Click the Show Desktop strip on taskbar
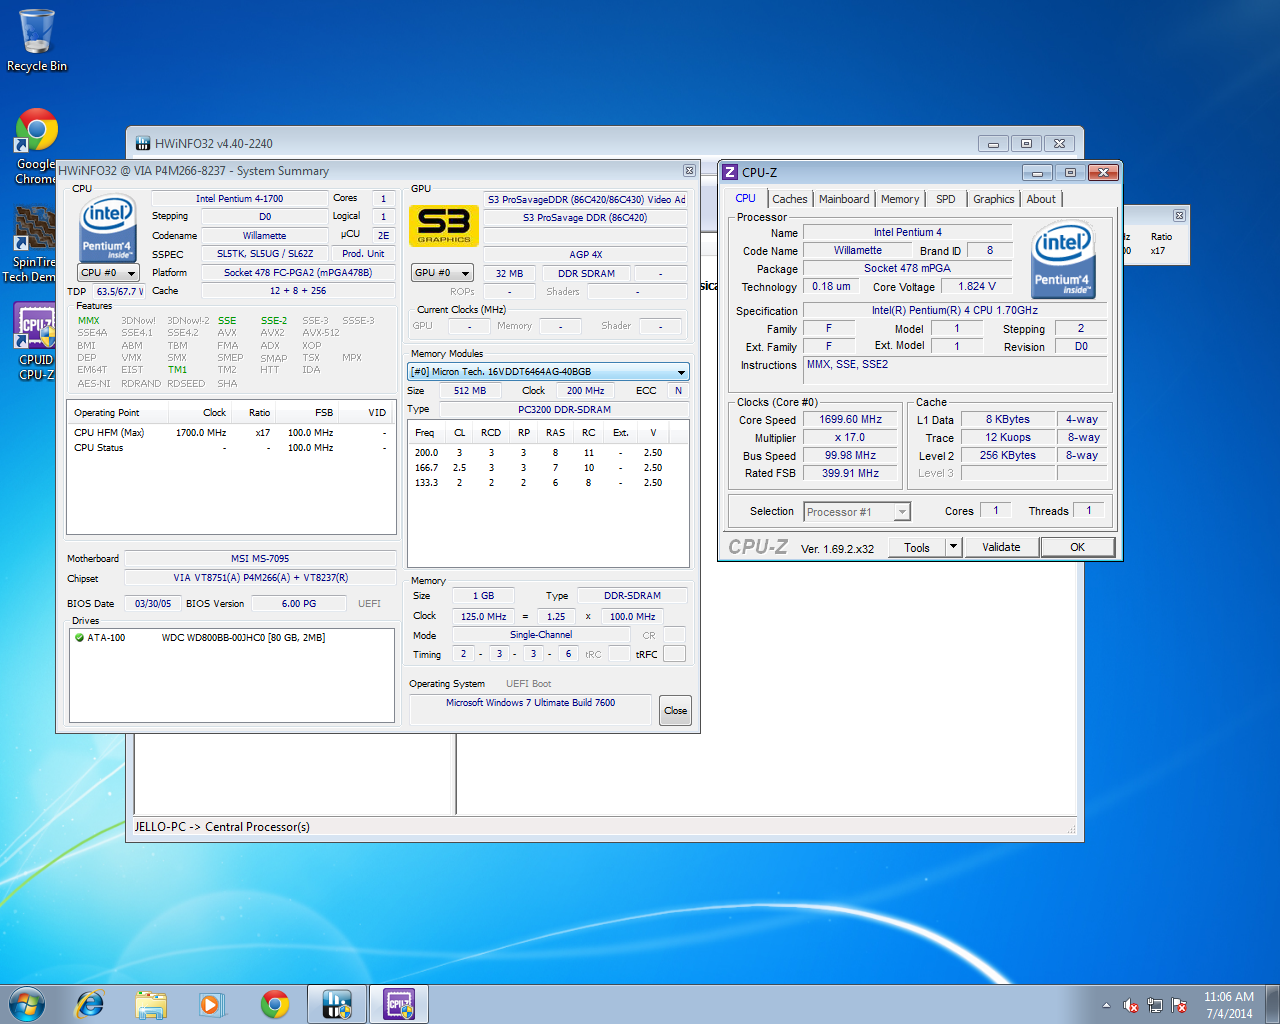The height and width of the screenshot is (1024, 1280). coord(1273,1004)
